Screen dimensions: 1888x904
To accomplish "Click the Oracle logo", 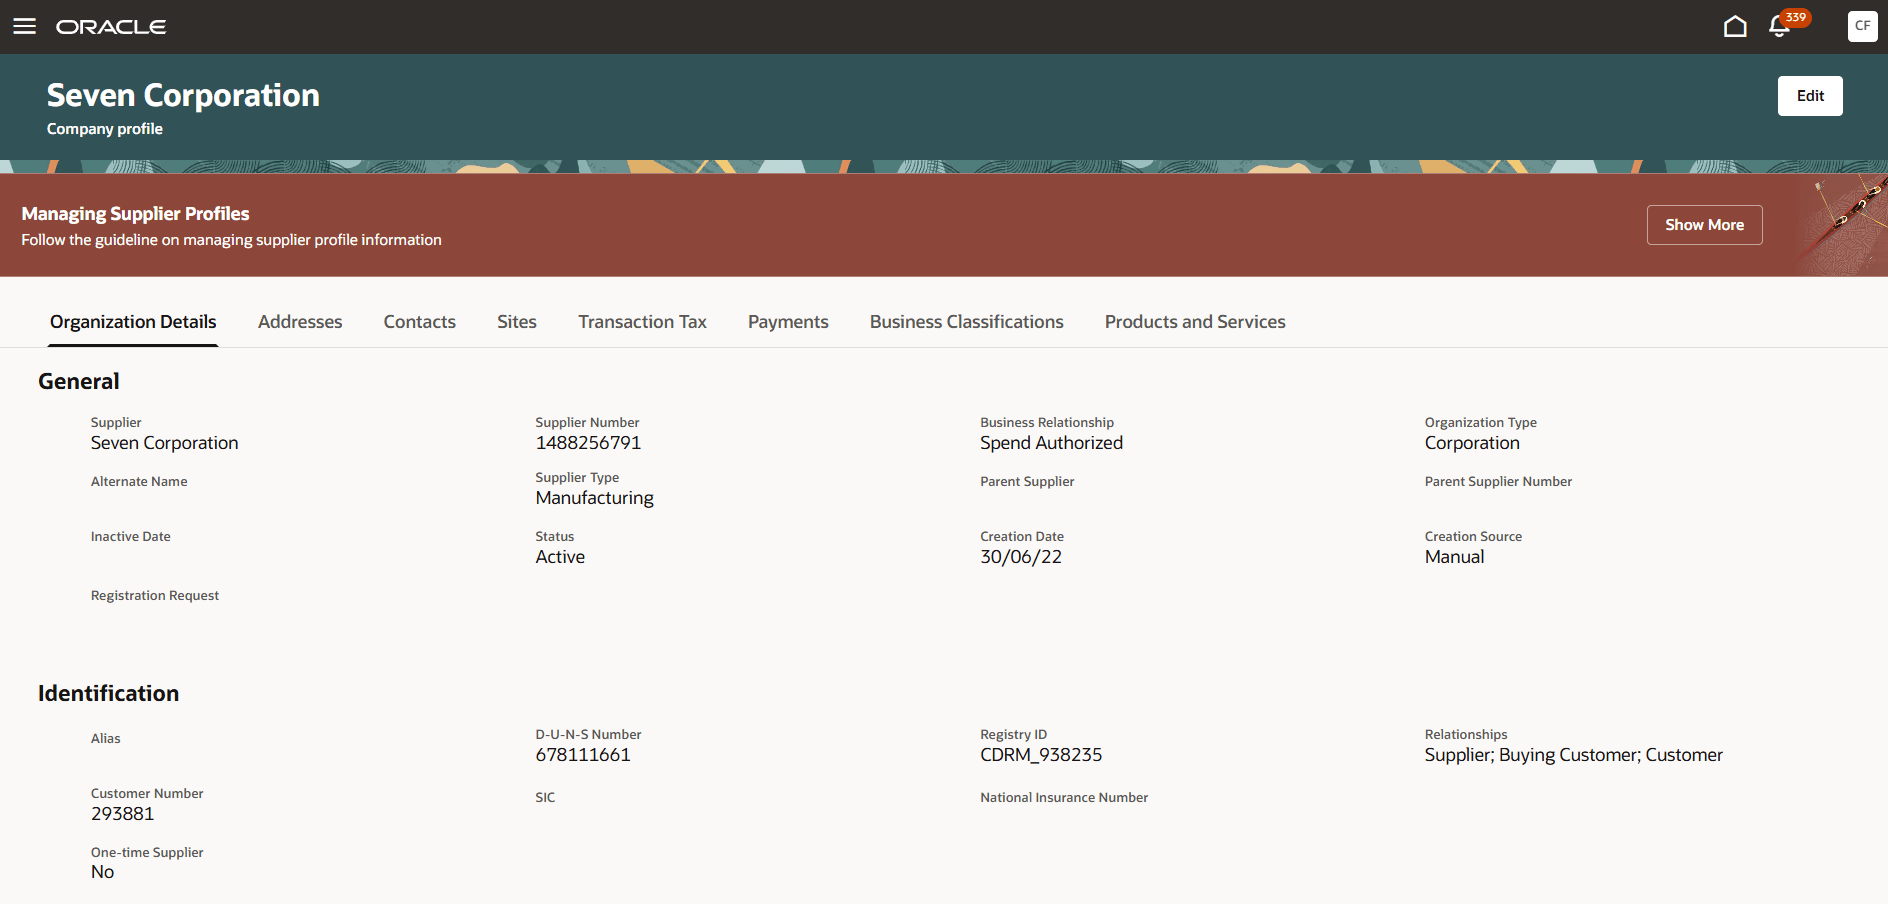I will (111, 26).
